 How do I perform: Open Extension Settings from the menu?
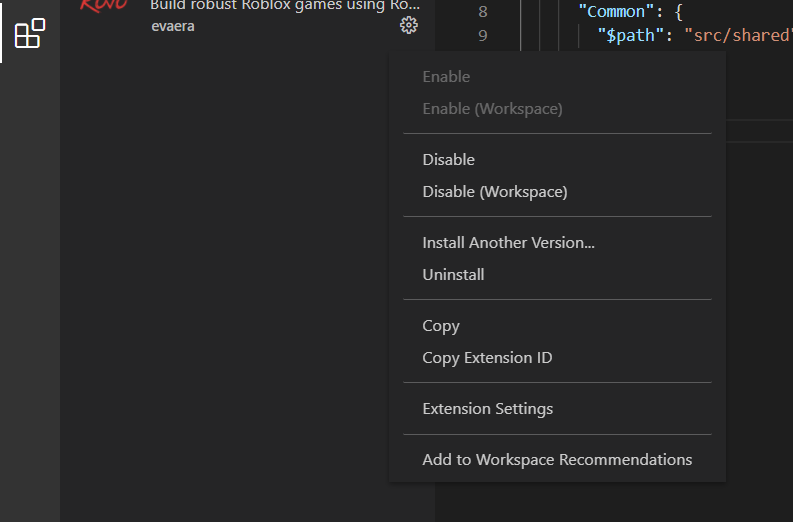487,409
